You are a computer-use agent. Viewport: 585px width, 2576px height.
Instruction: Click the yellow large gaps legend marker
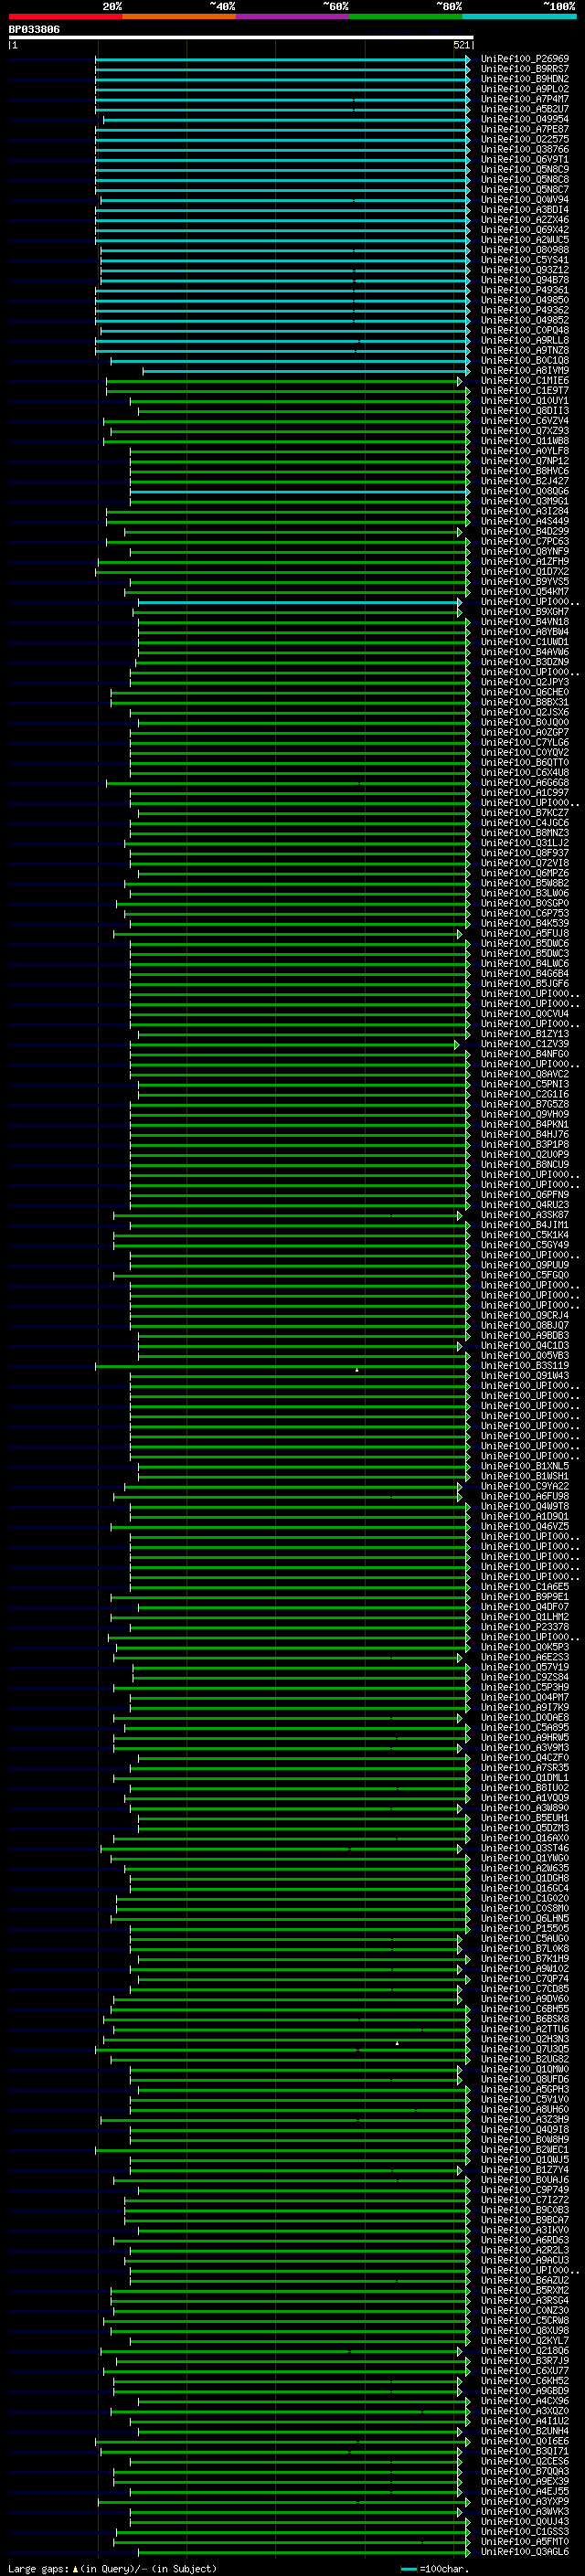(x=75, y=2569)
